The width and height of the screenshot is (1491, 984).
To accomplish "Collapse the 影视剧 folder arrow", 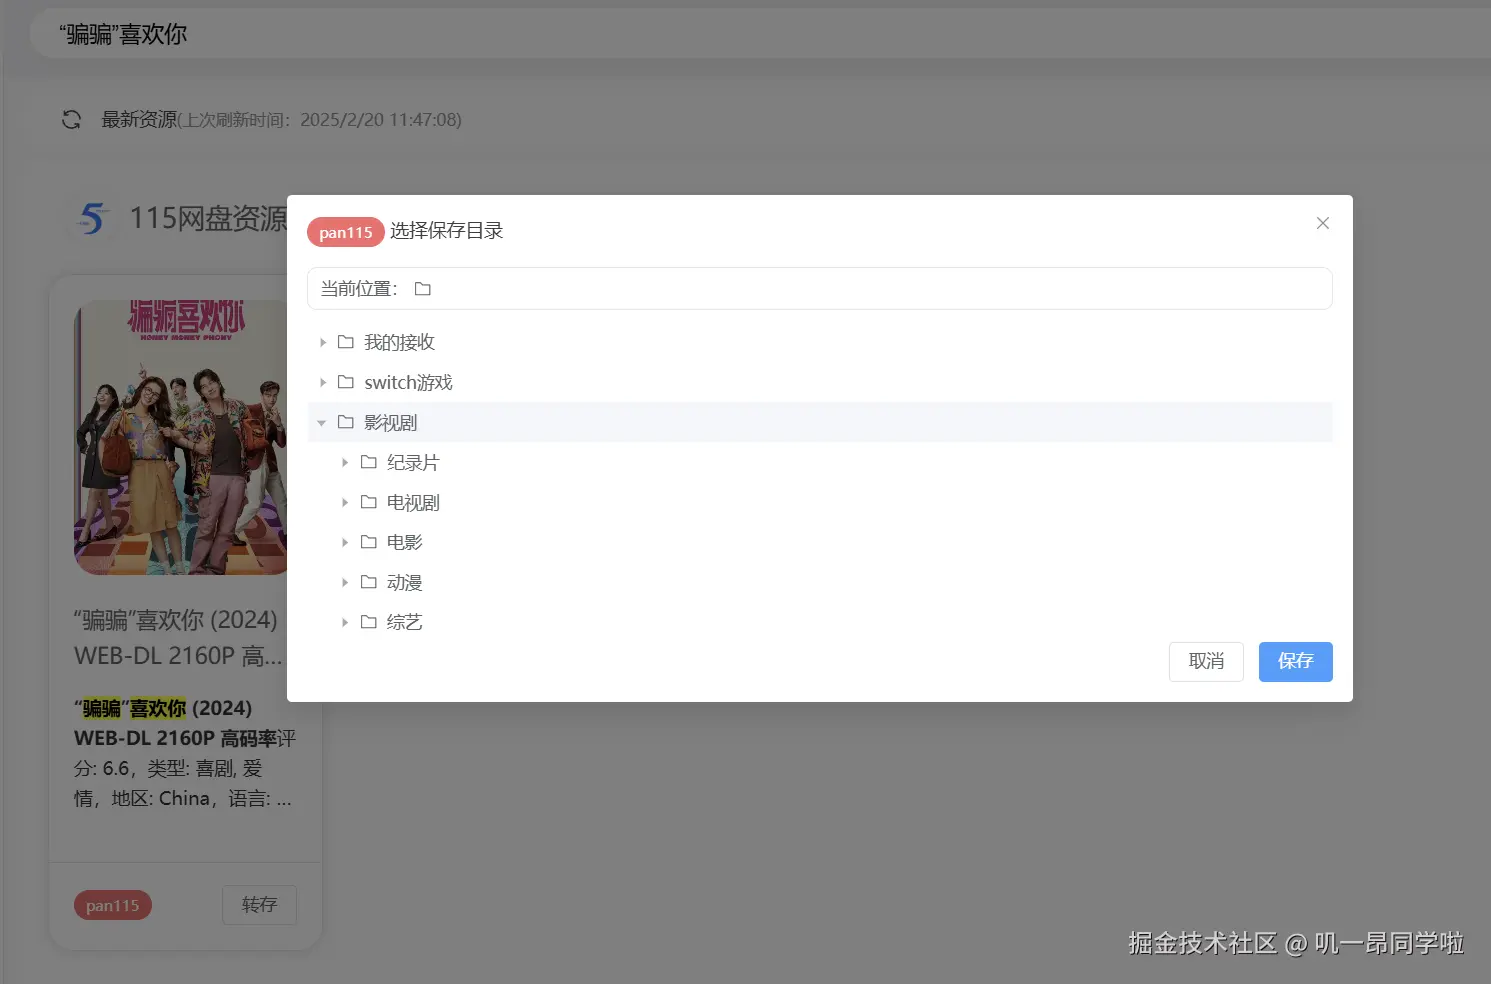I will point(322,423).
